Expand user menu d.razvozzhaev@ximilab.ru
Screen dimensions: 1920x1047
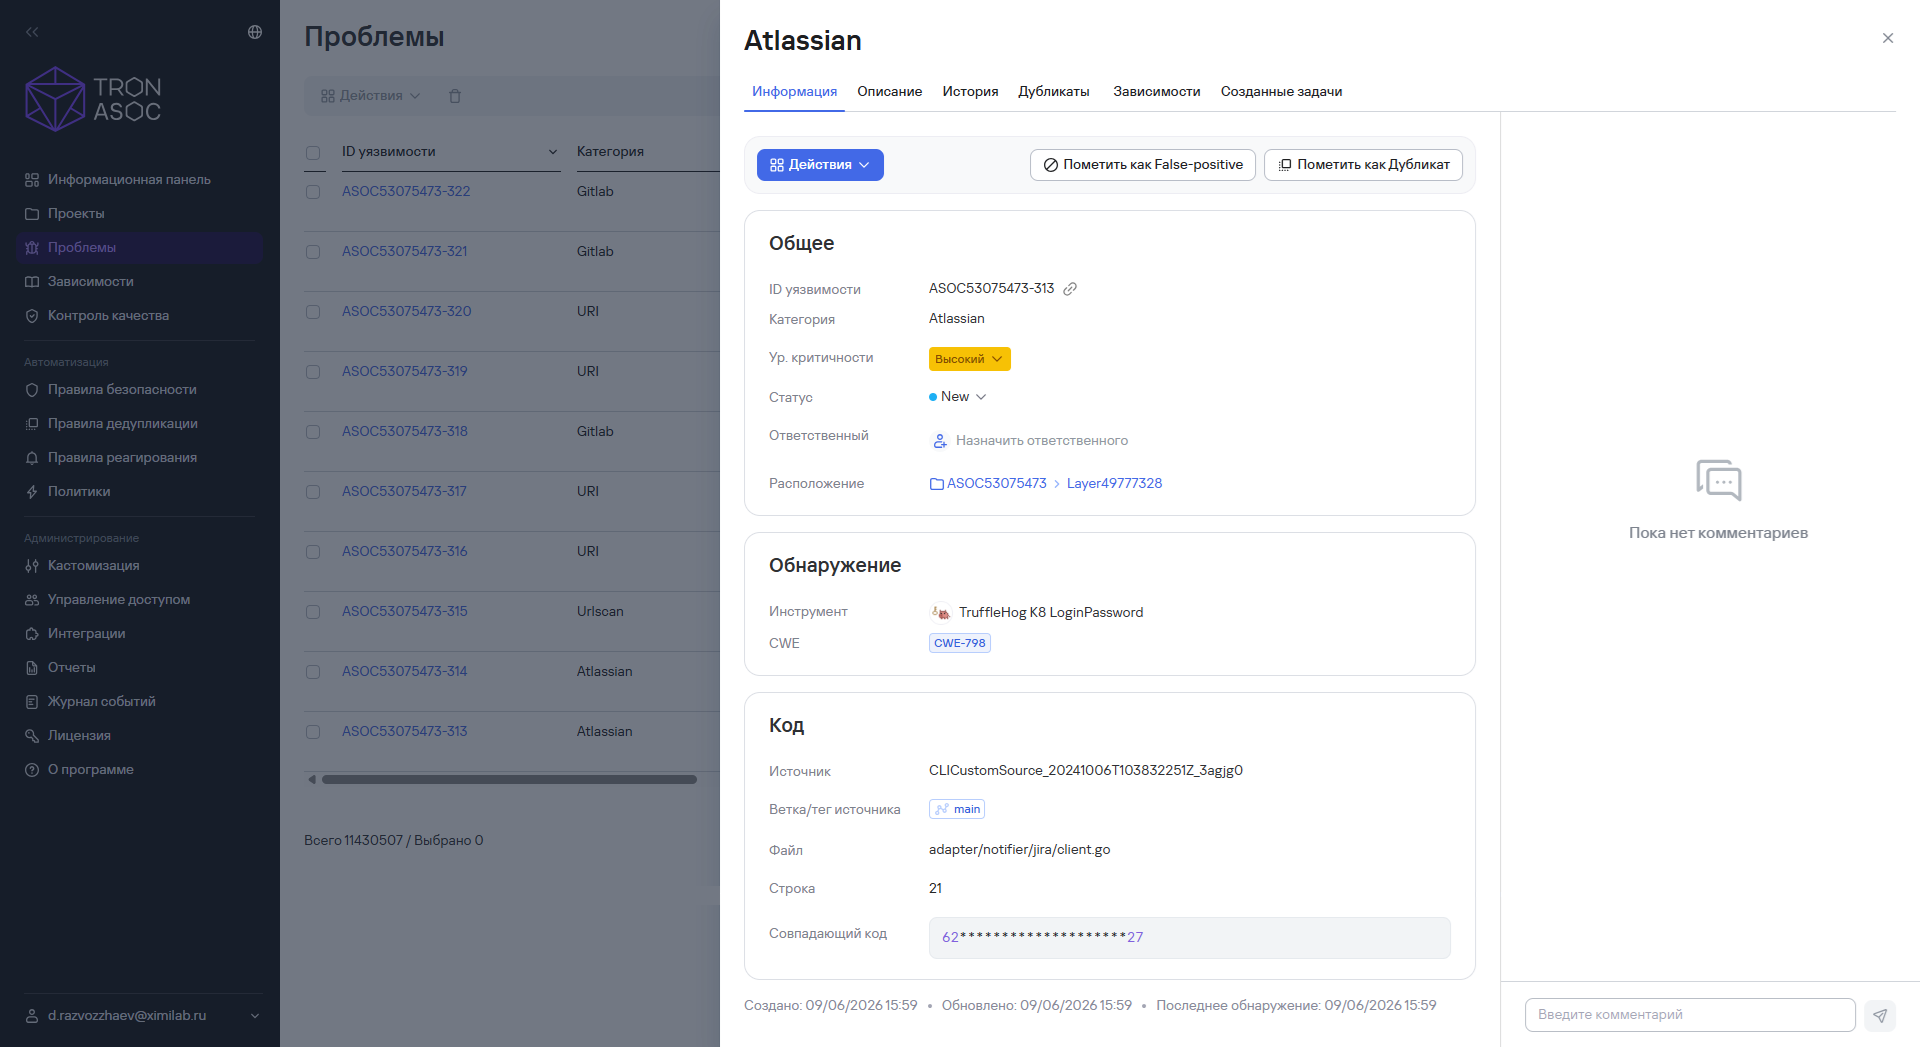142,1015
